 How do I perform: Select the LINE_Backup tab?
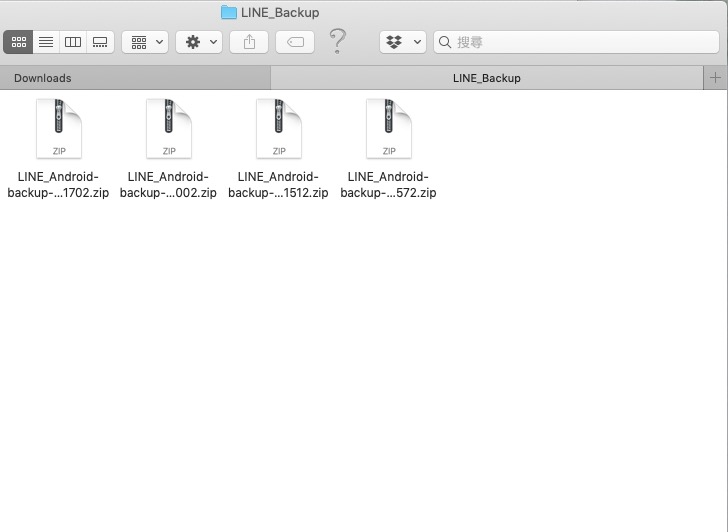(x=487, y=78)
